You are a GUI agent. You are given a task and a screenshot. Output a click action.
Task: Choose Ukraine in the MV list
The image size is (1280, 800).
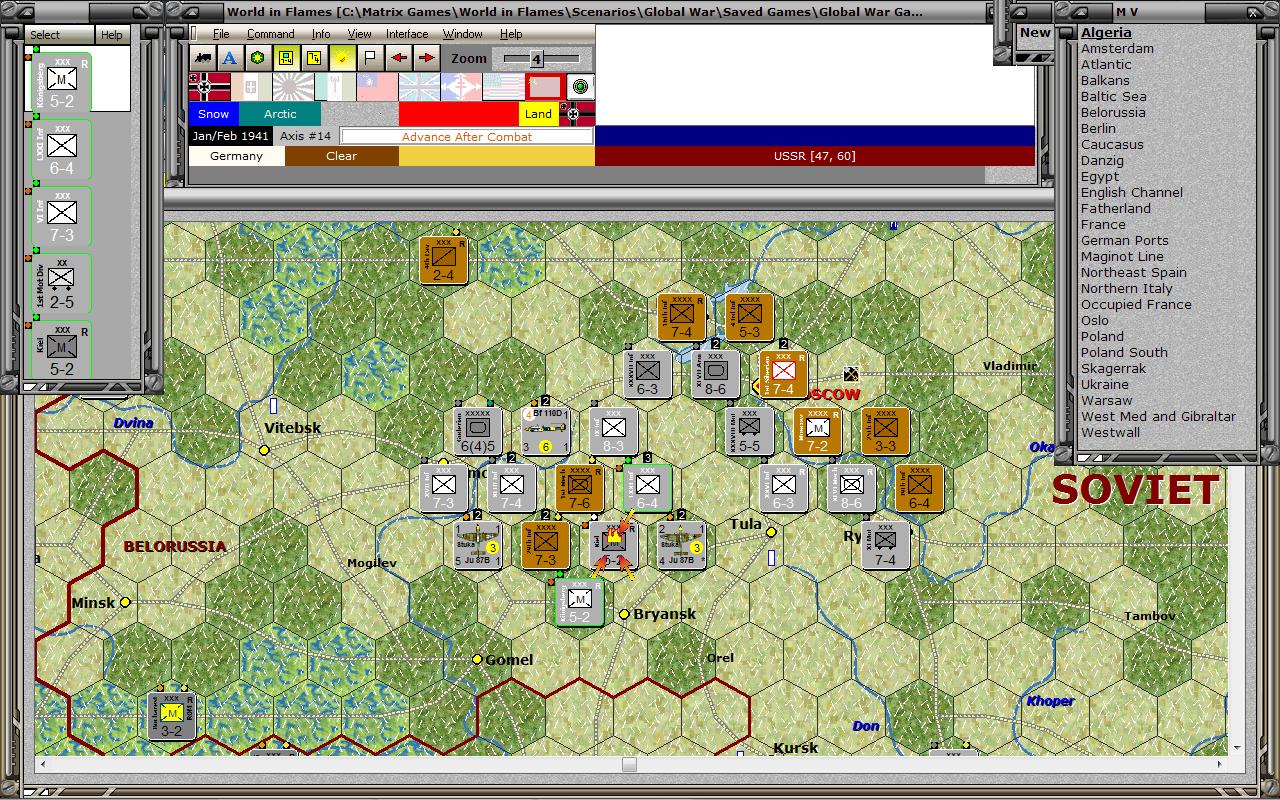tap(1104, 384)
